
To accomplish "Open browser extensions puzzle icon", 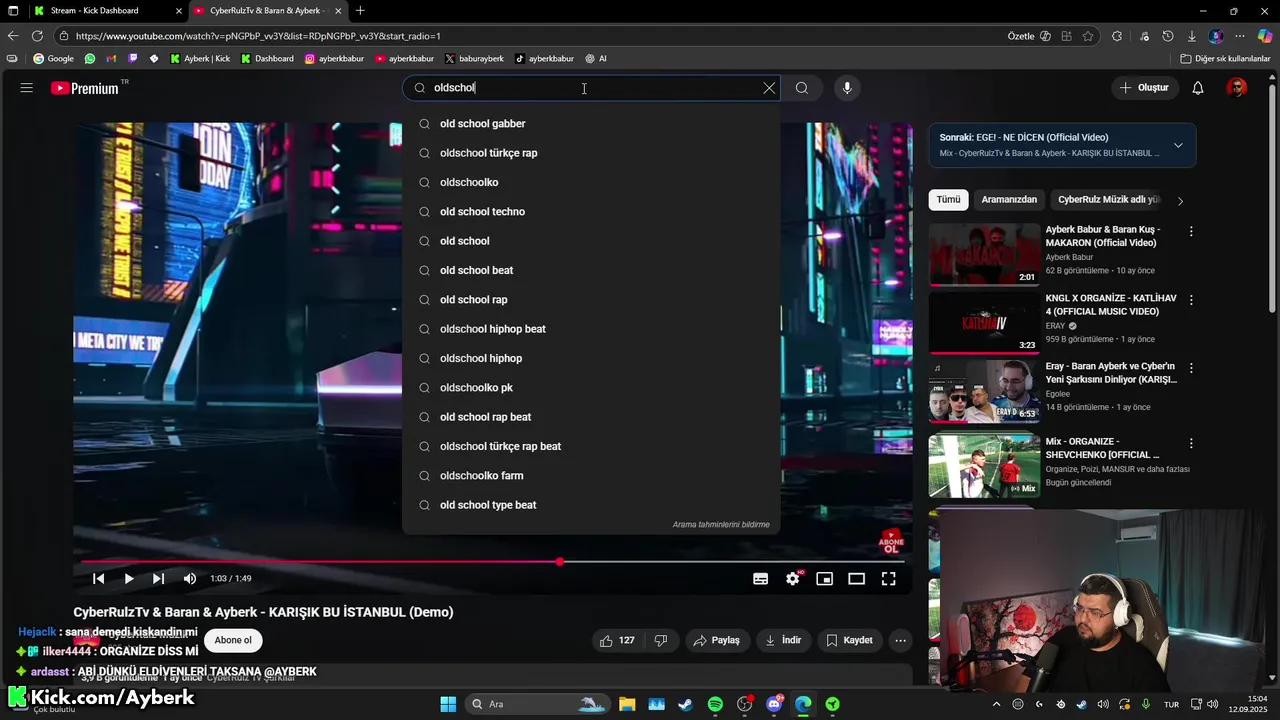I will (1117, 36).
